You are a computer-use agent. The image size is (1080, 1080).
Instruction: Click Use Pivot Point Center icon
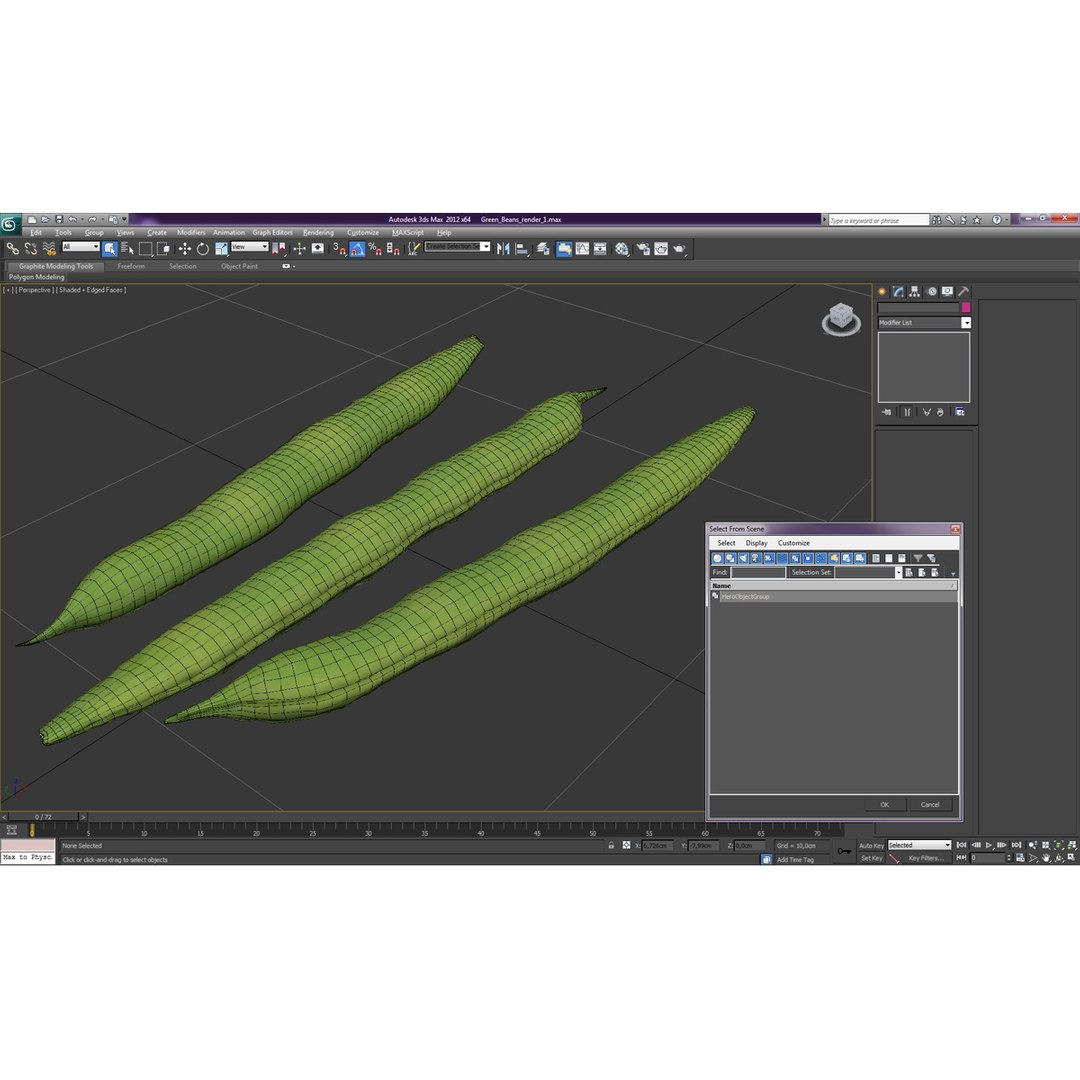point(279,249)
